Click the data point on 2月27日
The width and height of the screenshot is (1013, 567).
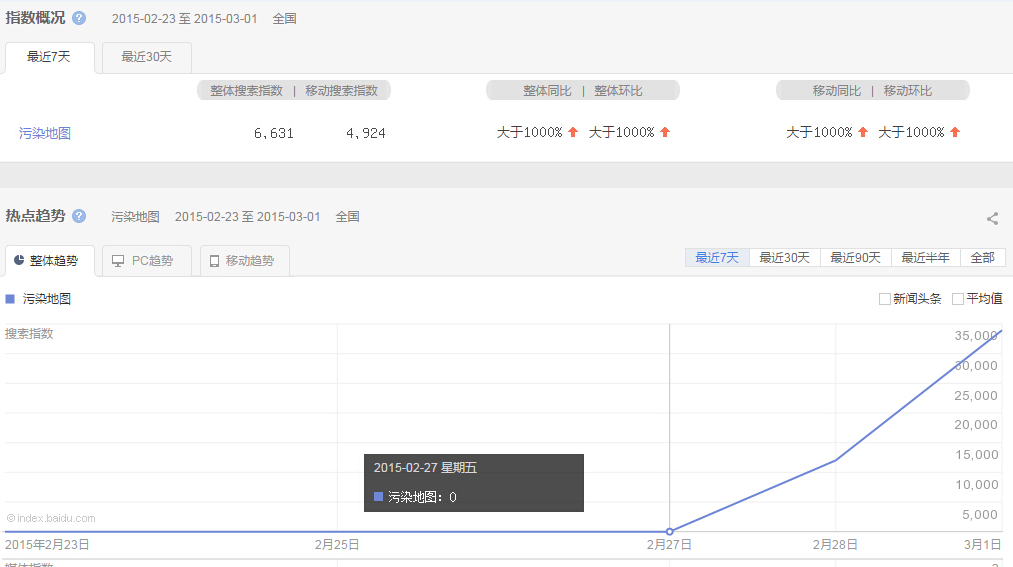(x=670, y=531)
